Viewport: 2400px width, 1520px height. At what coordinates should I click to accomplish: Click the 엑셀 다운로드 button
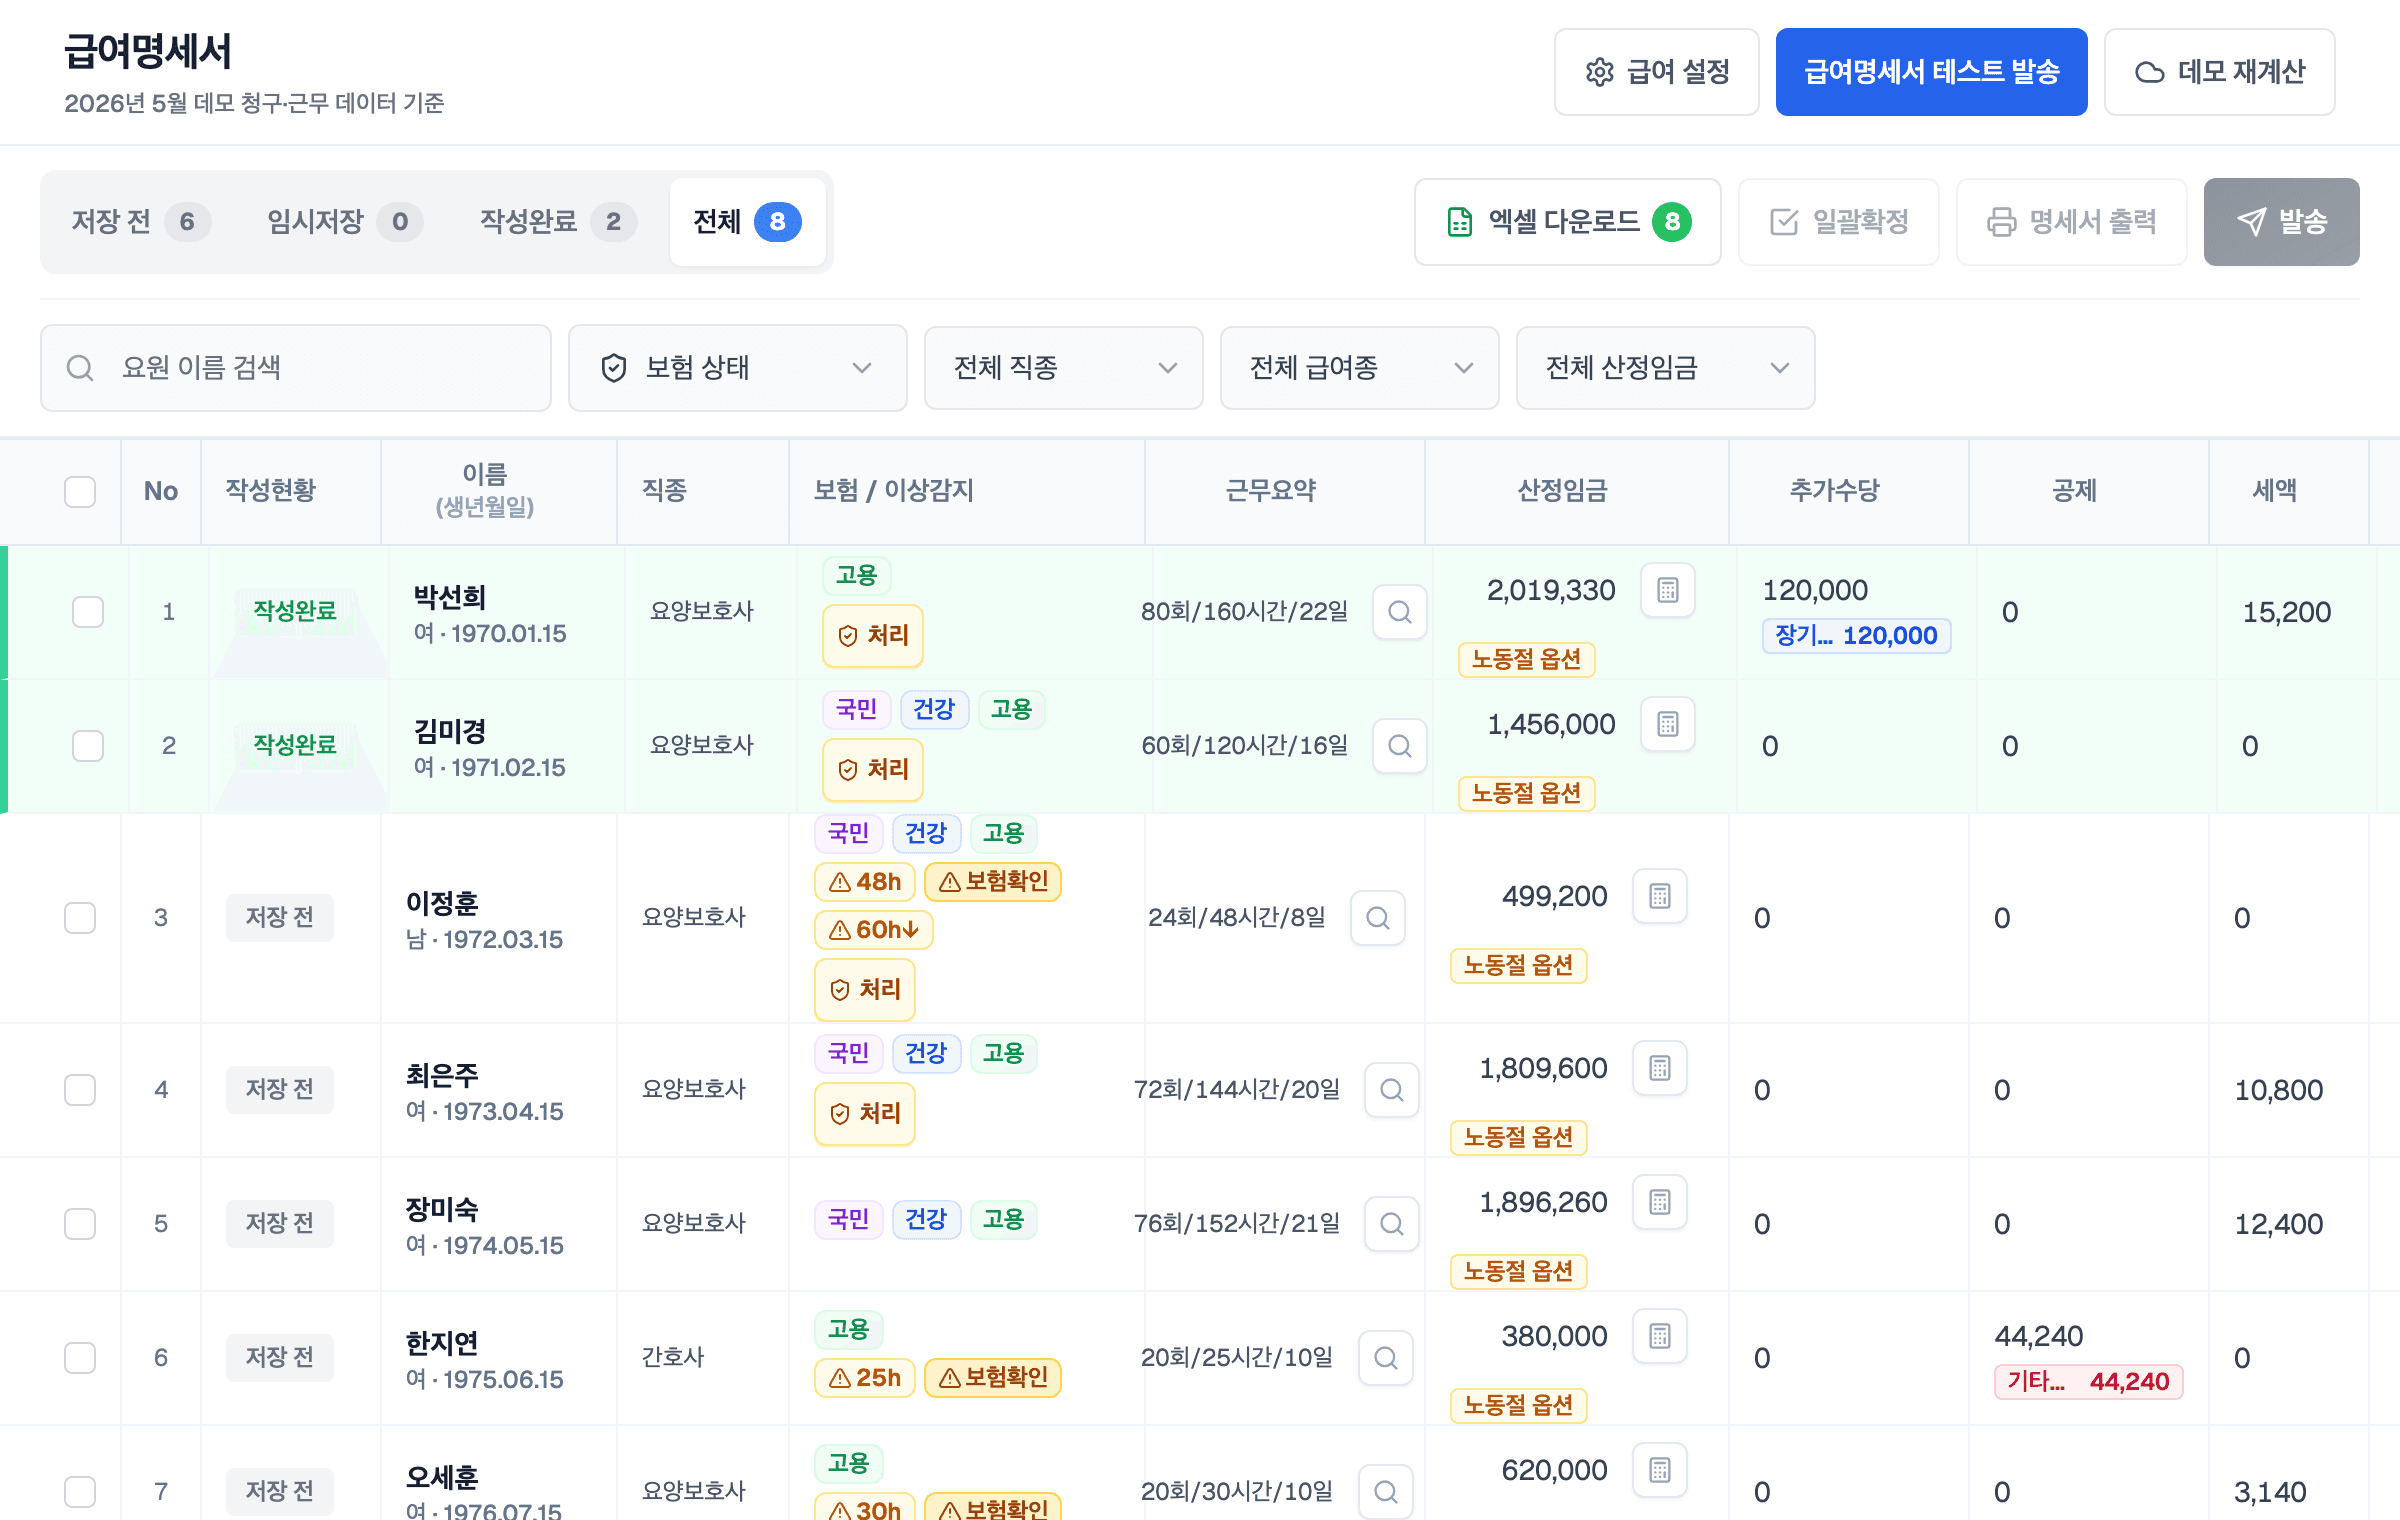(x=1567, y=222)
